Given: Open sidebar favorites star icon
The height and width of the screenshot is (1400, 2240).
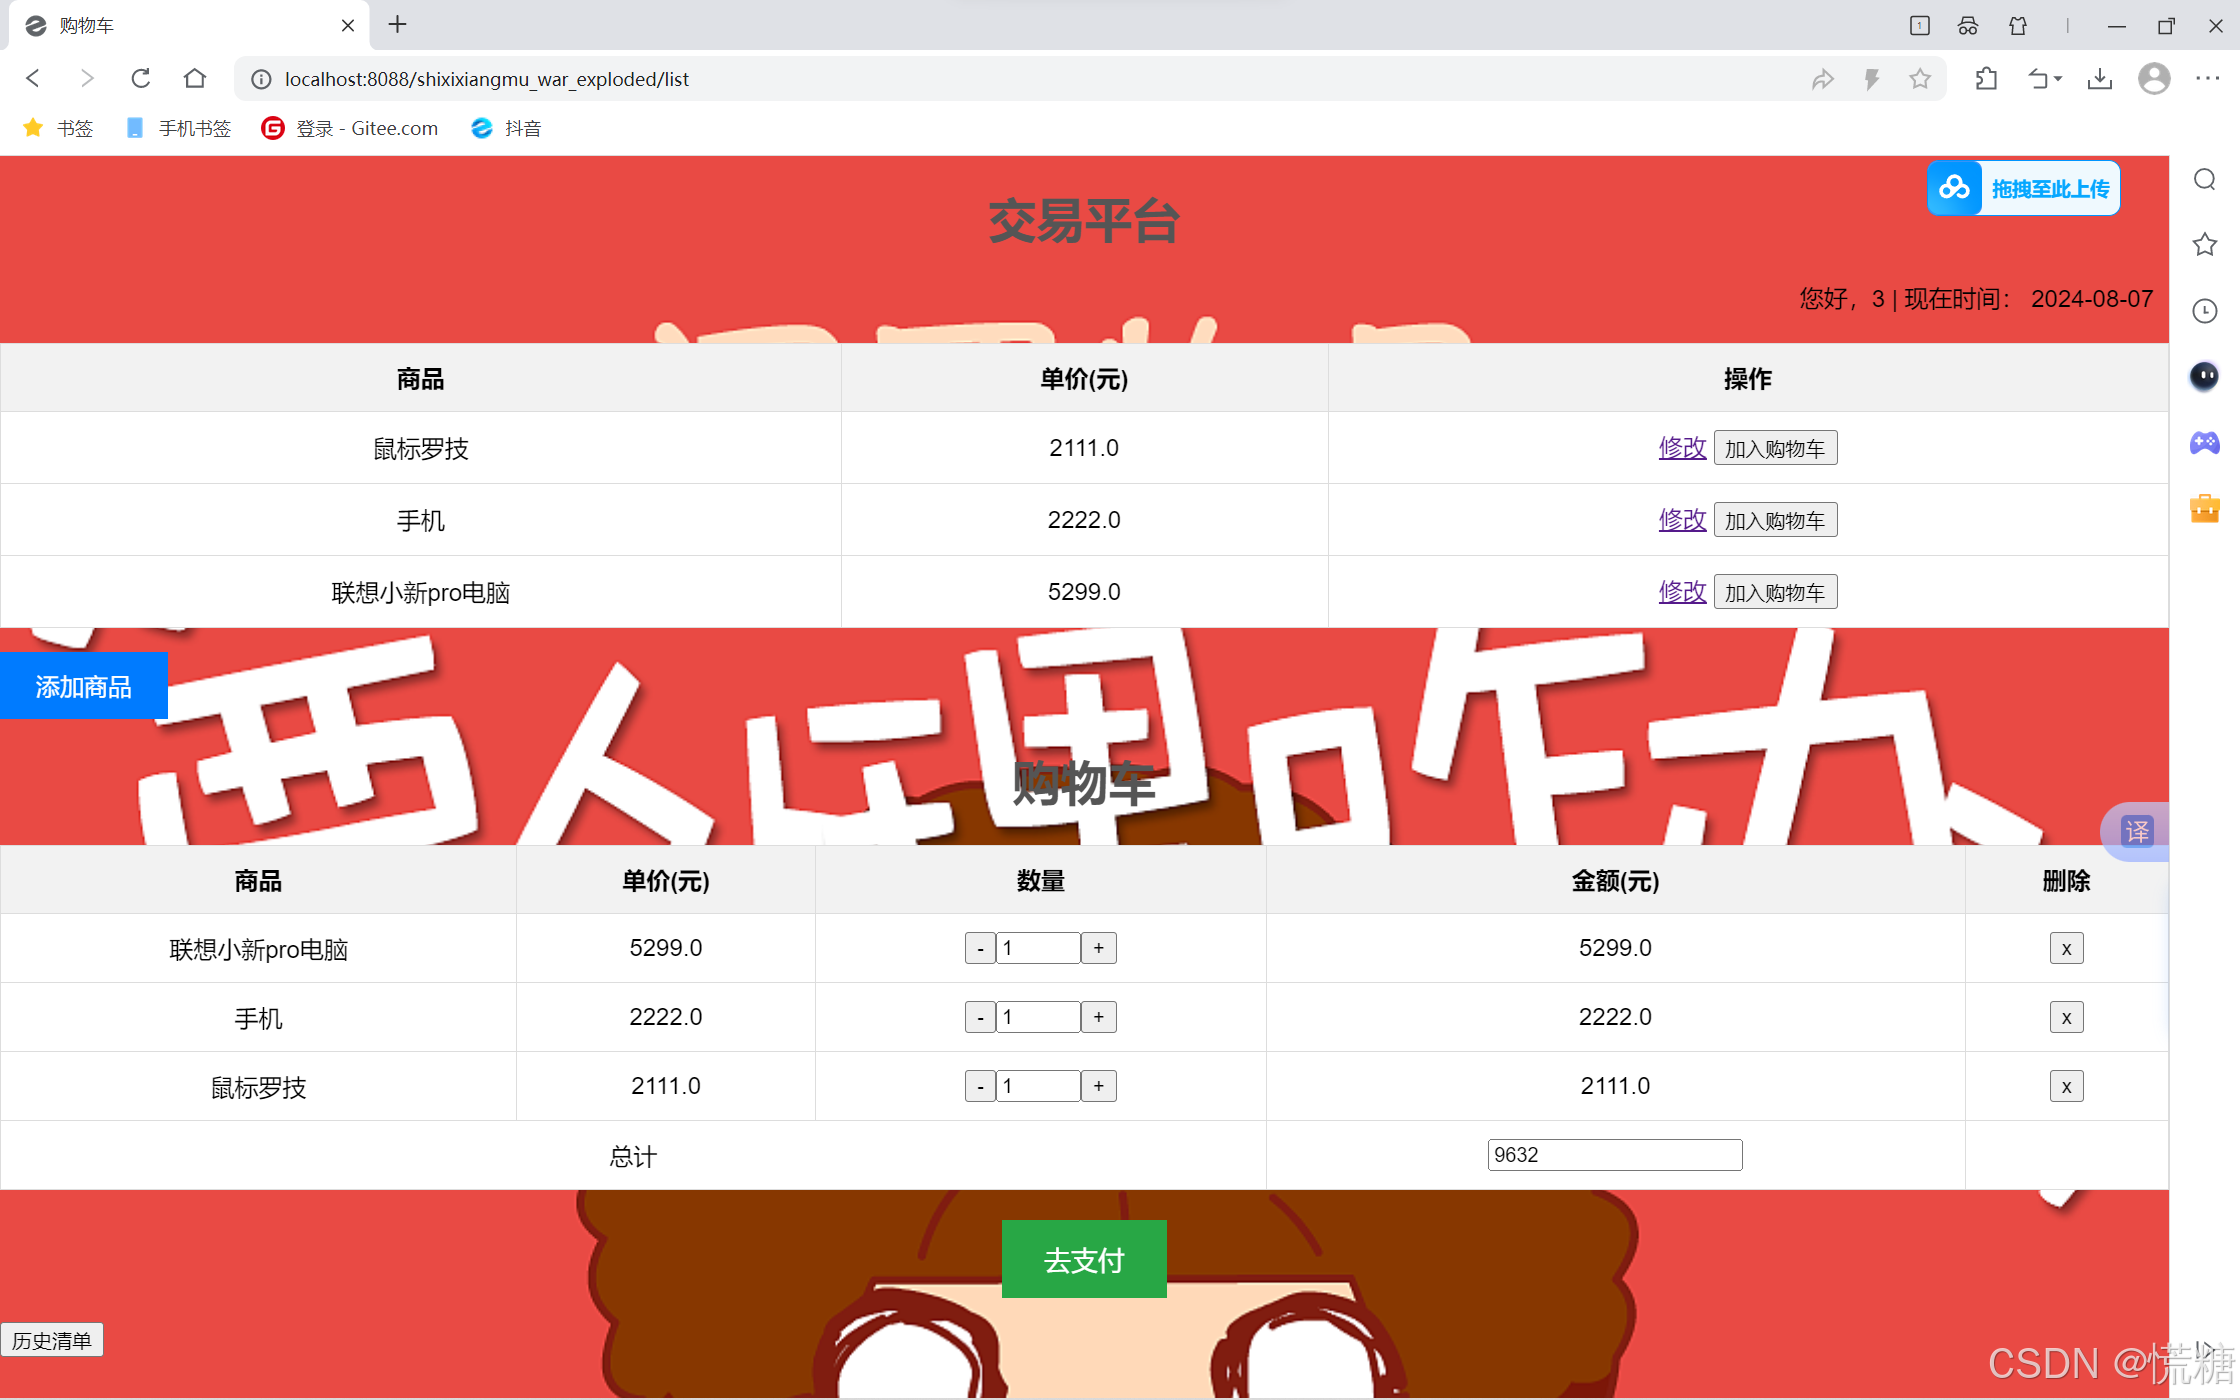Looking at the screenshot, I should point(2205,245).
